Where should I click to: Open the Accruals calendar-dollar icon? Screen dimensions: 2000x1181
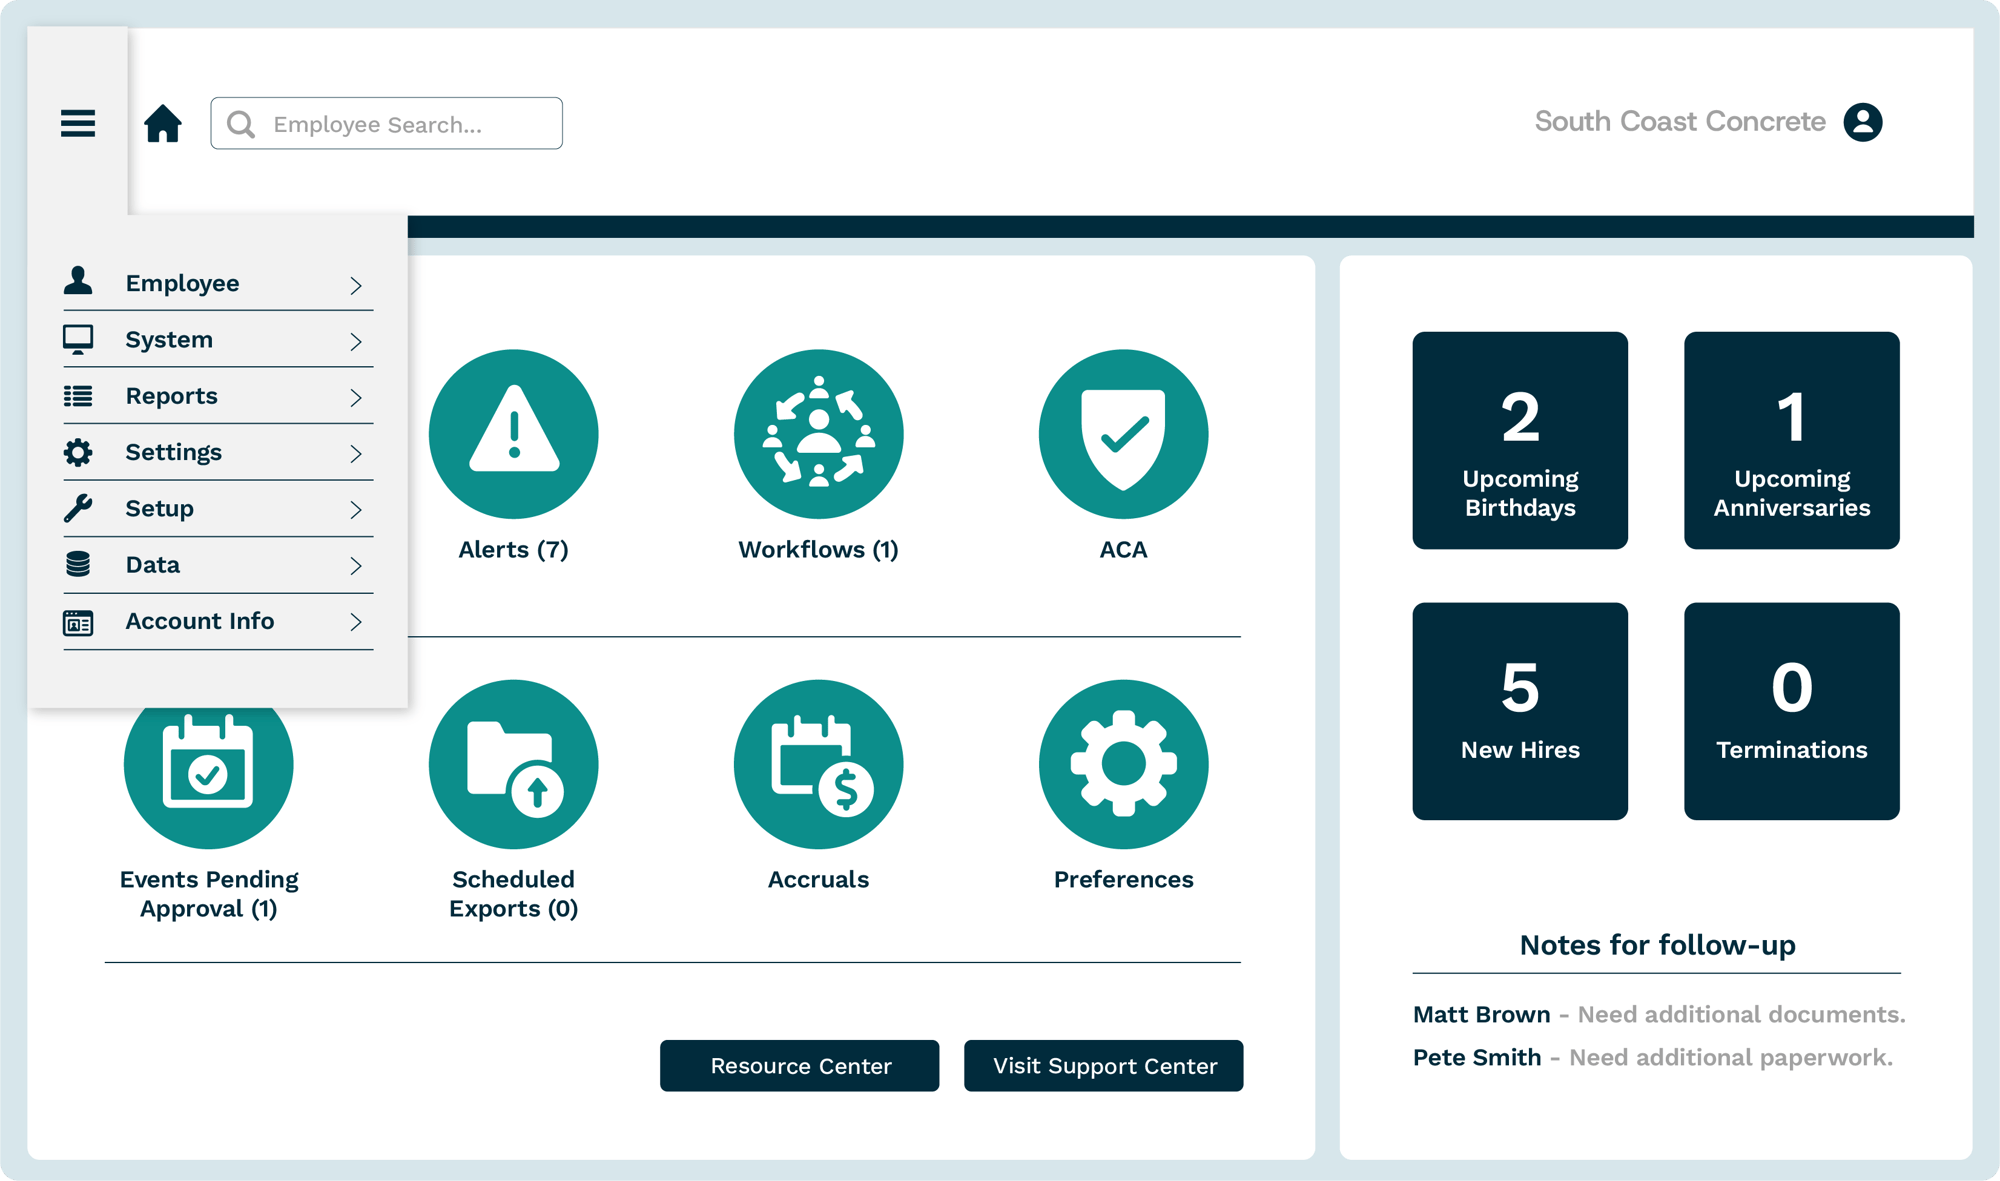(x=819, y=765)
